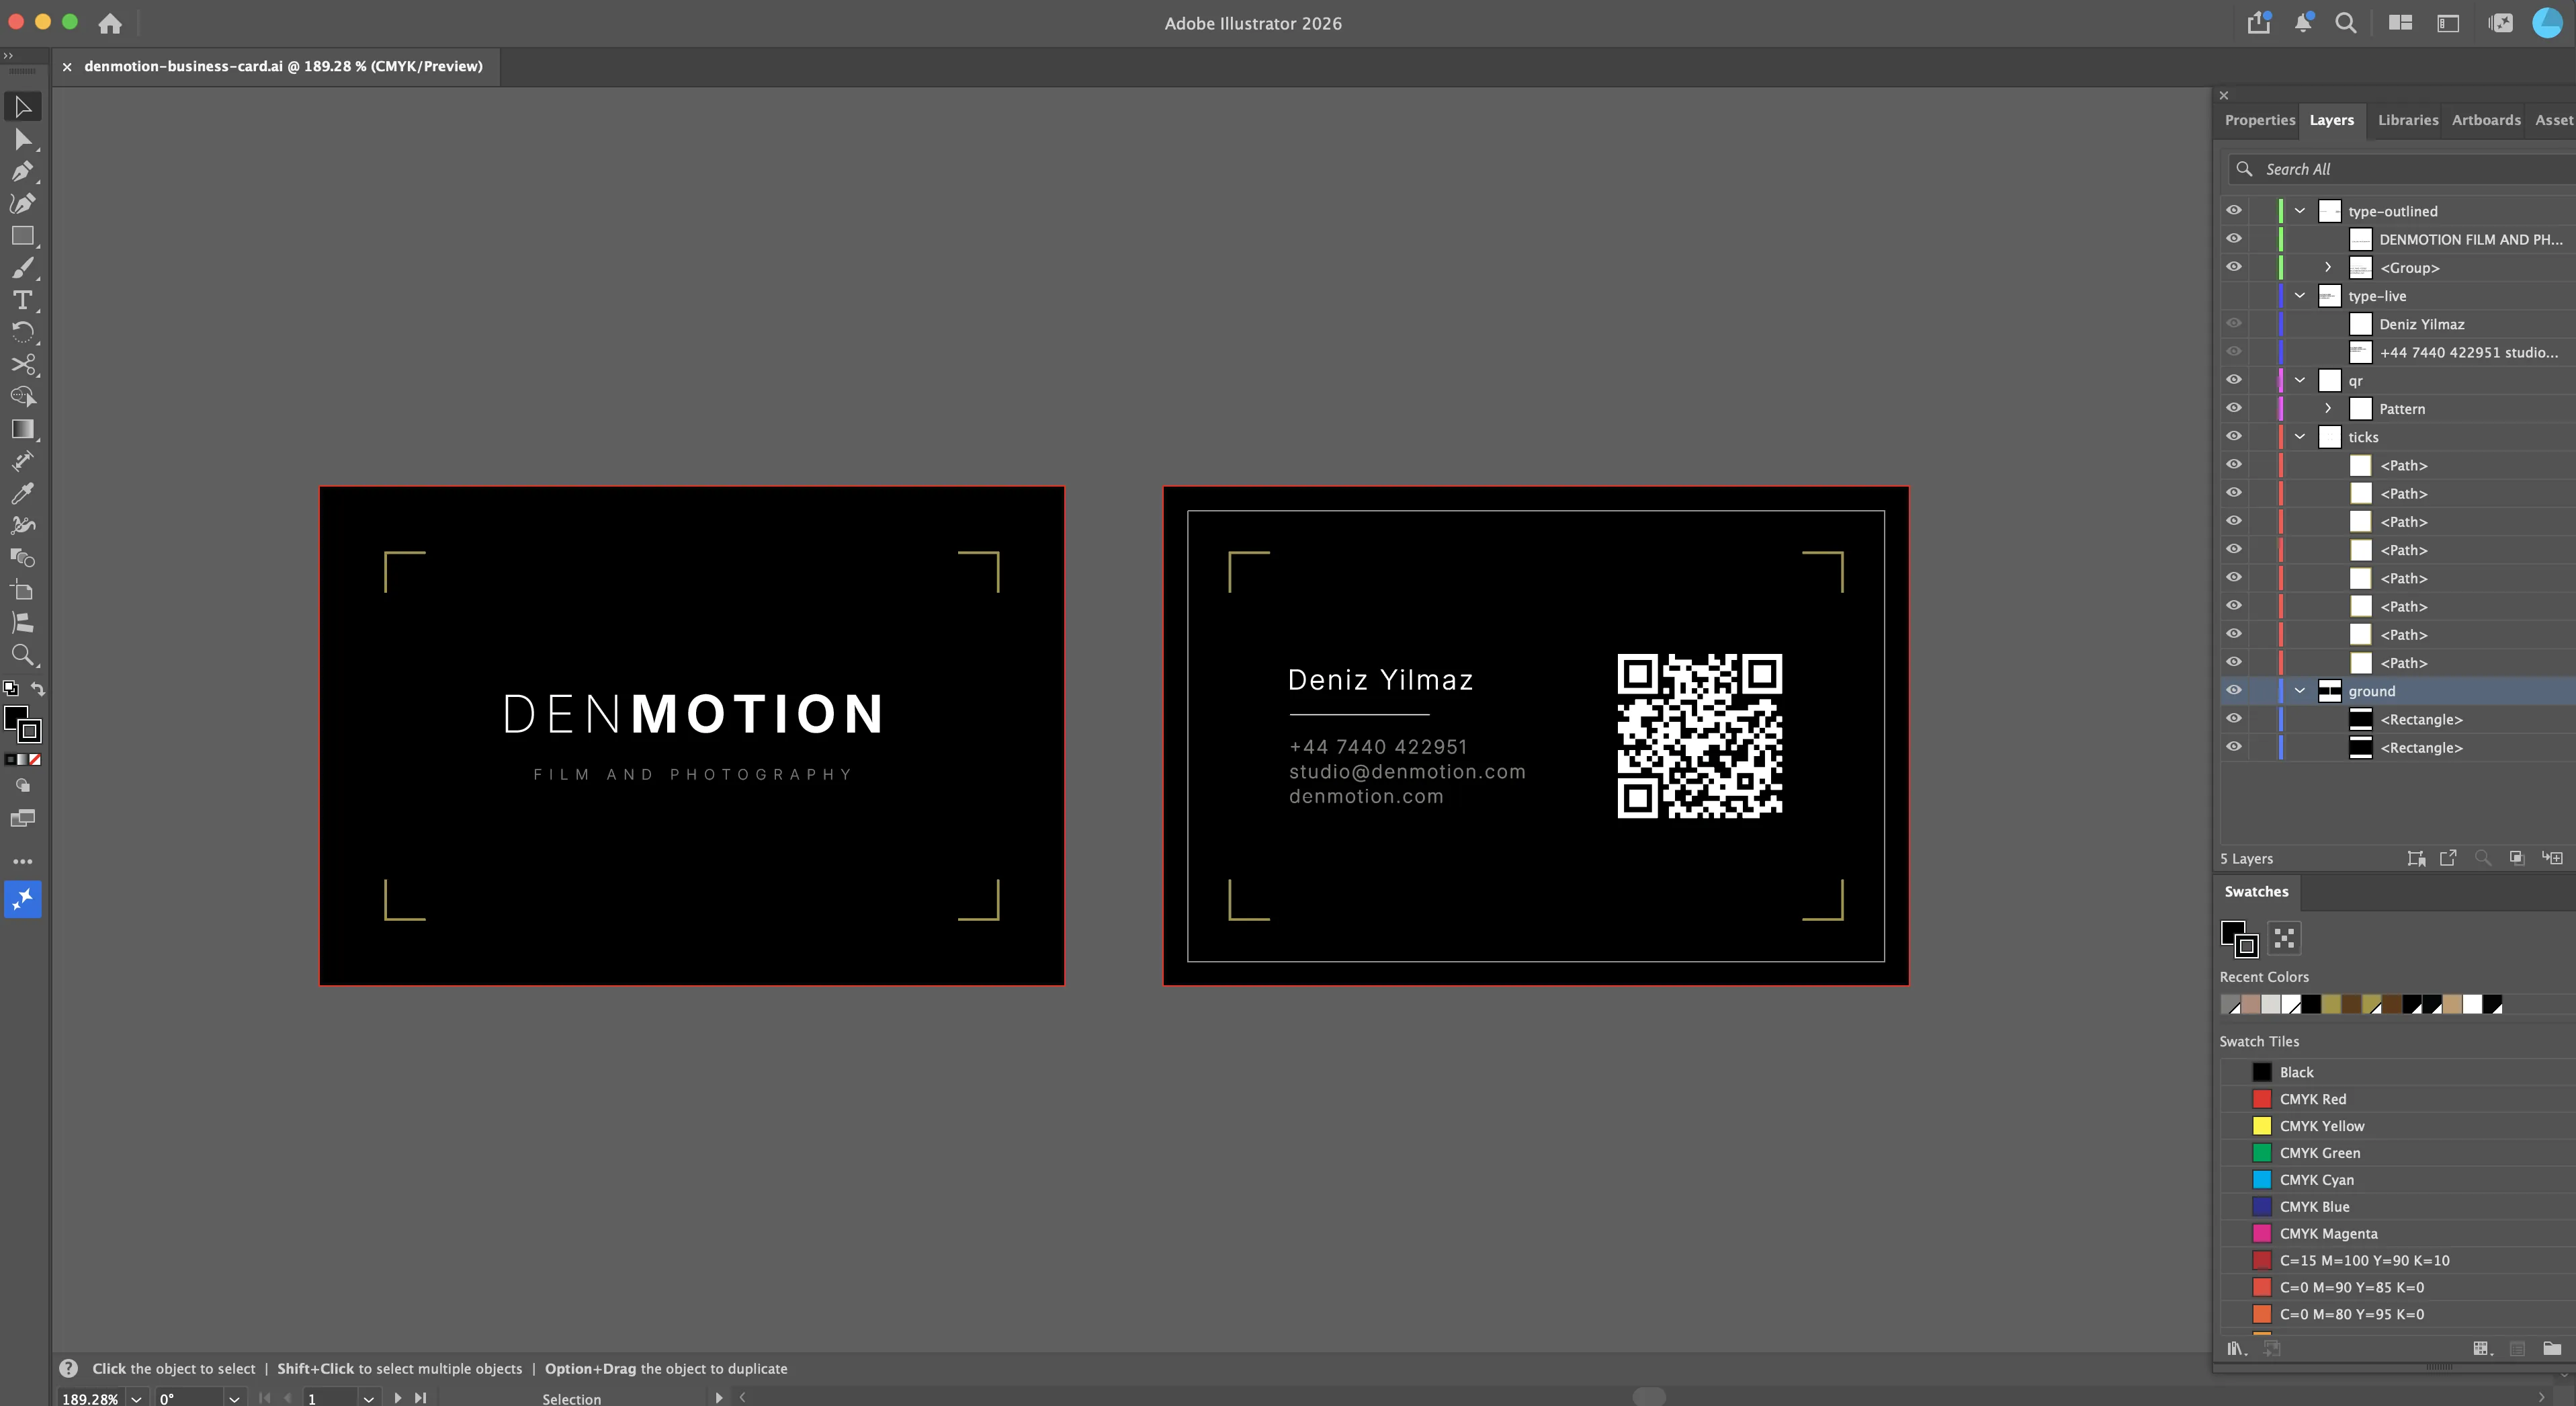Show the hidden +44 7440 422951 text object
Screen dimensions: 2576x1406
click(2234, 352)
